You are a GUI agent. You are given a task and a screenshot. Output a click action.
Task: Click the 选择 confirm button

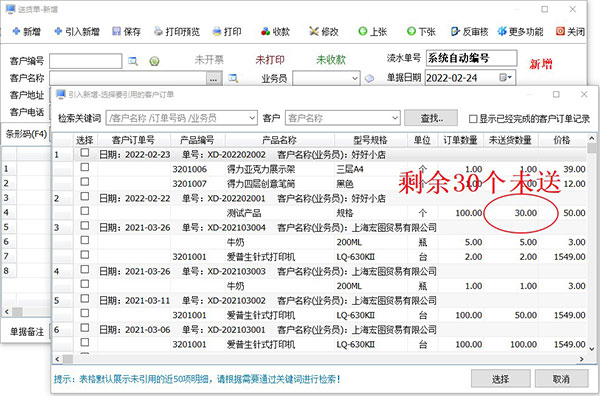(501, 378)
